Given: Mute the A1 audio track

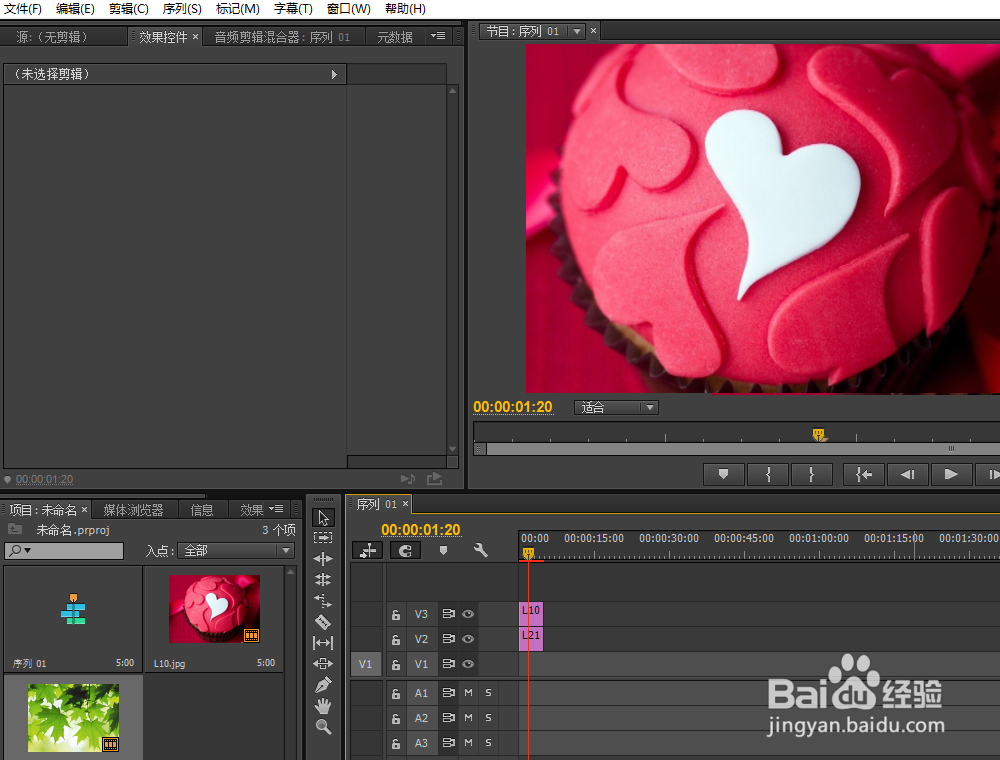Looking at the screenshot, I should (468, 692).
